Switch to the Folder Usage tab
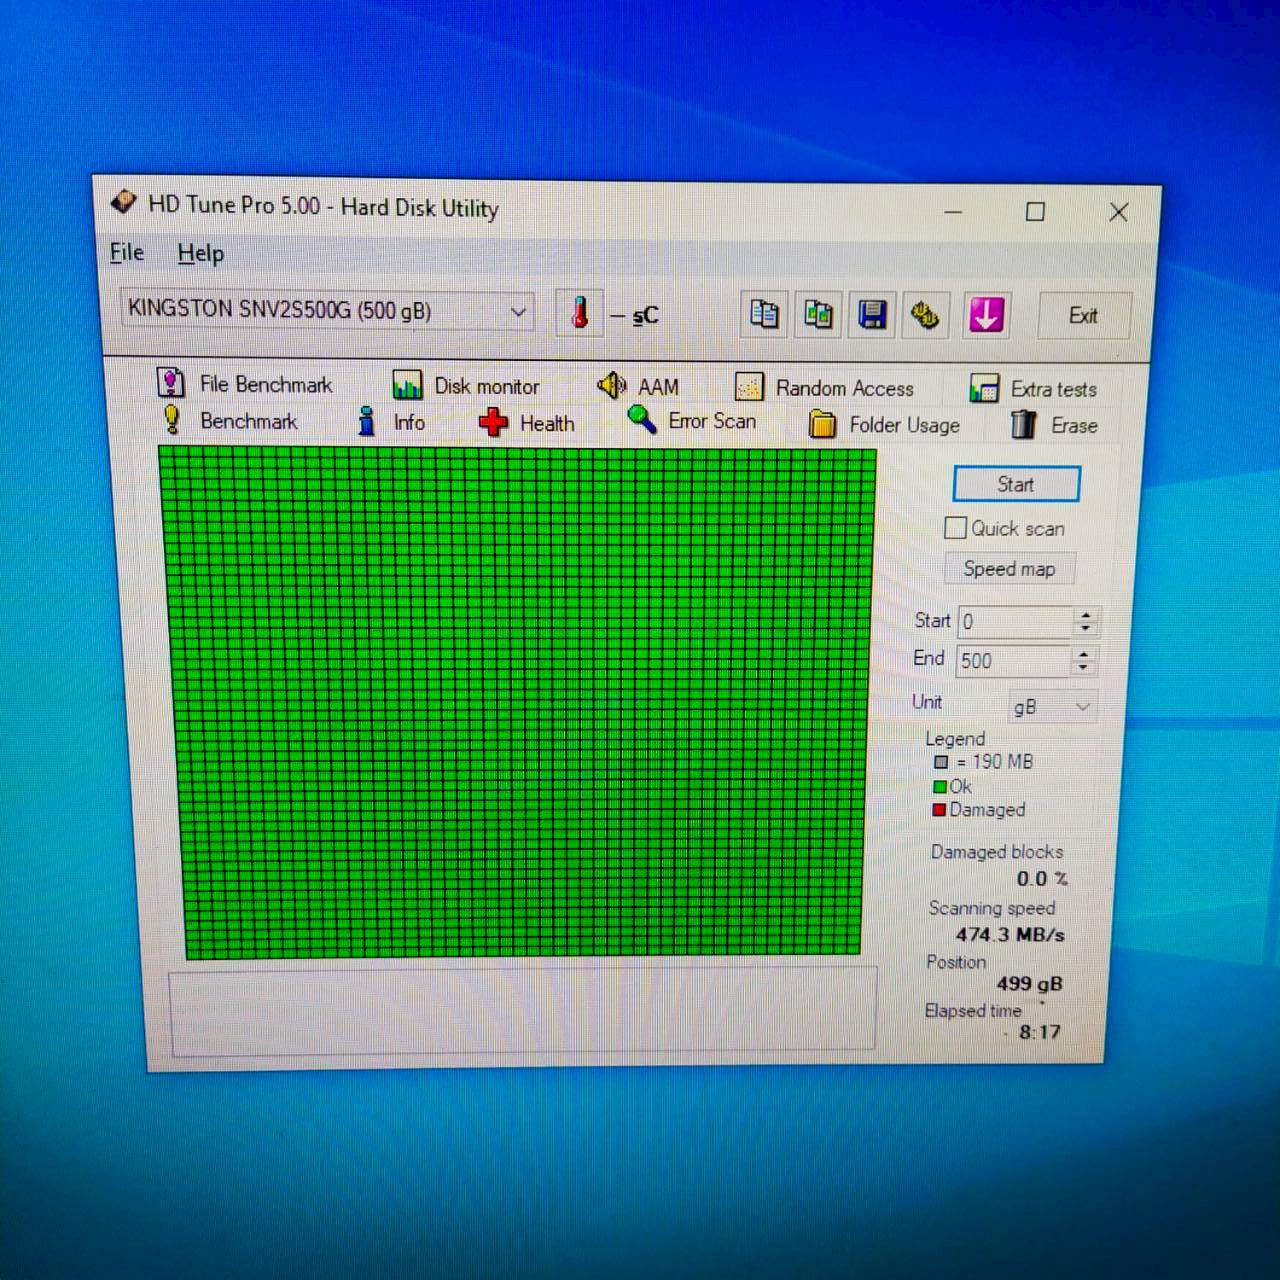1280x1280 pixels. [x=885, y=425]
